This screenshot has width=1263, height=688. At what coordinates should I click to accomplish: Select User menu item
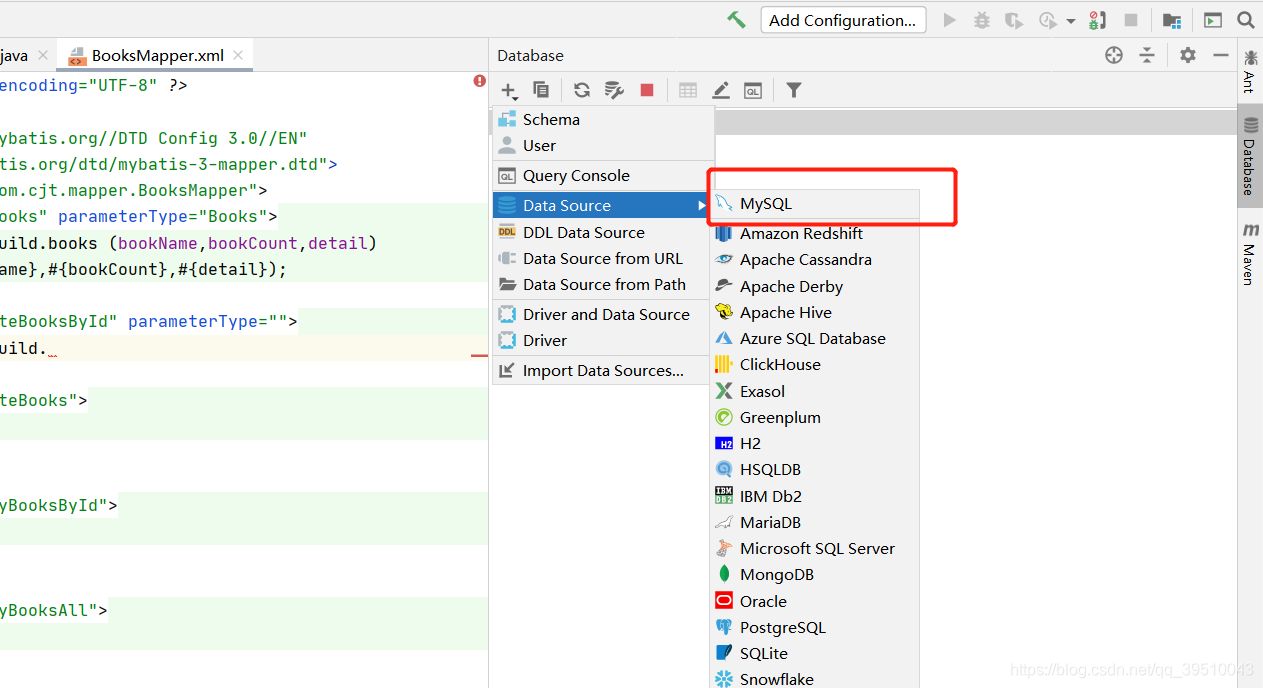tap(603, 145)
